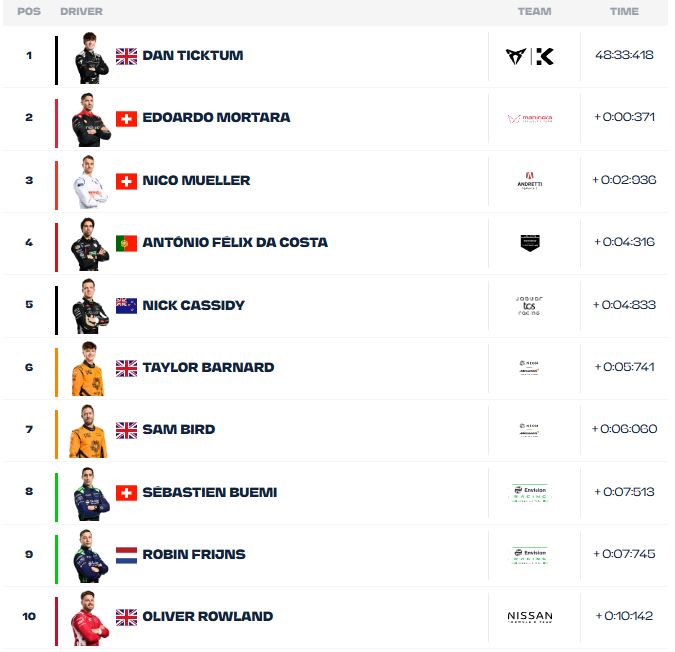The width and height of the screenshot is (675, 652).
Task: Click the TIME column header
Action: pyautogui.click(x=624, y=12)
